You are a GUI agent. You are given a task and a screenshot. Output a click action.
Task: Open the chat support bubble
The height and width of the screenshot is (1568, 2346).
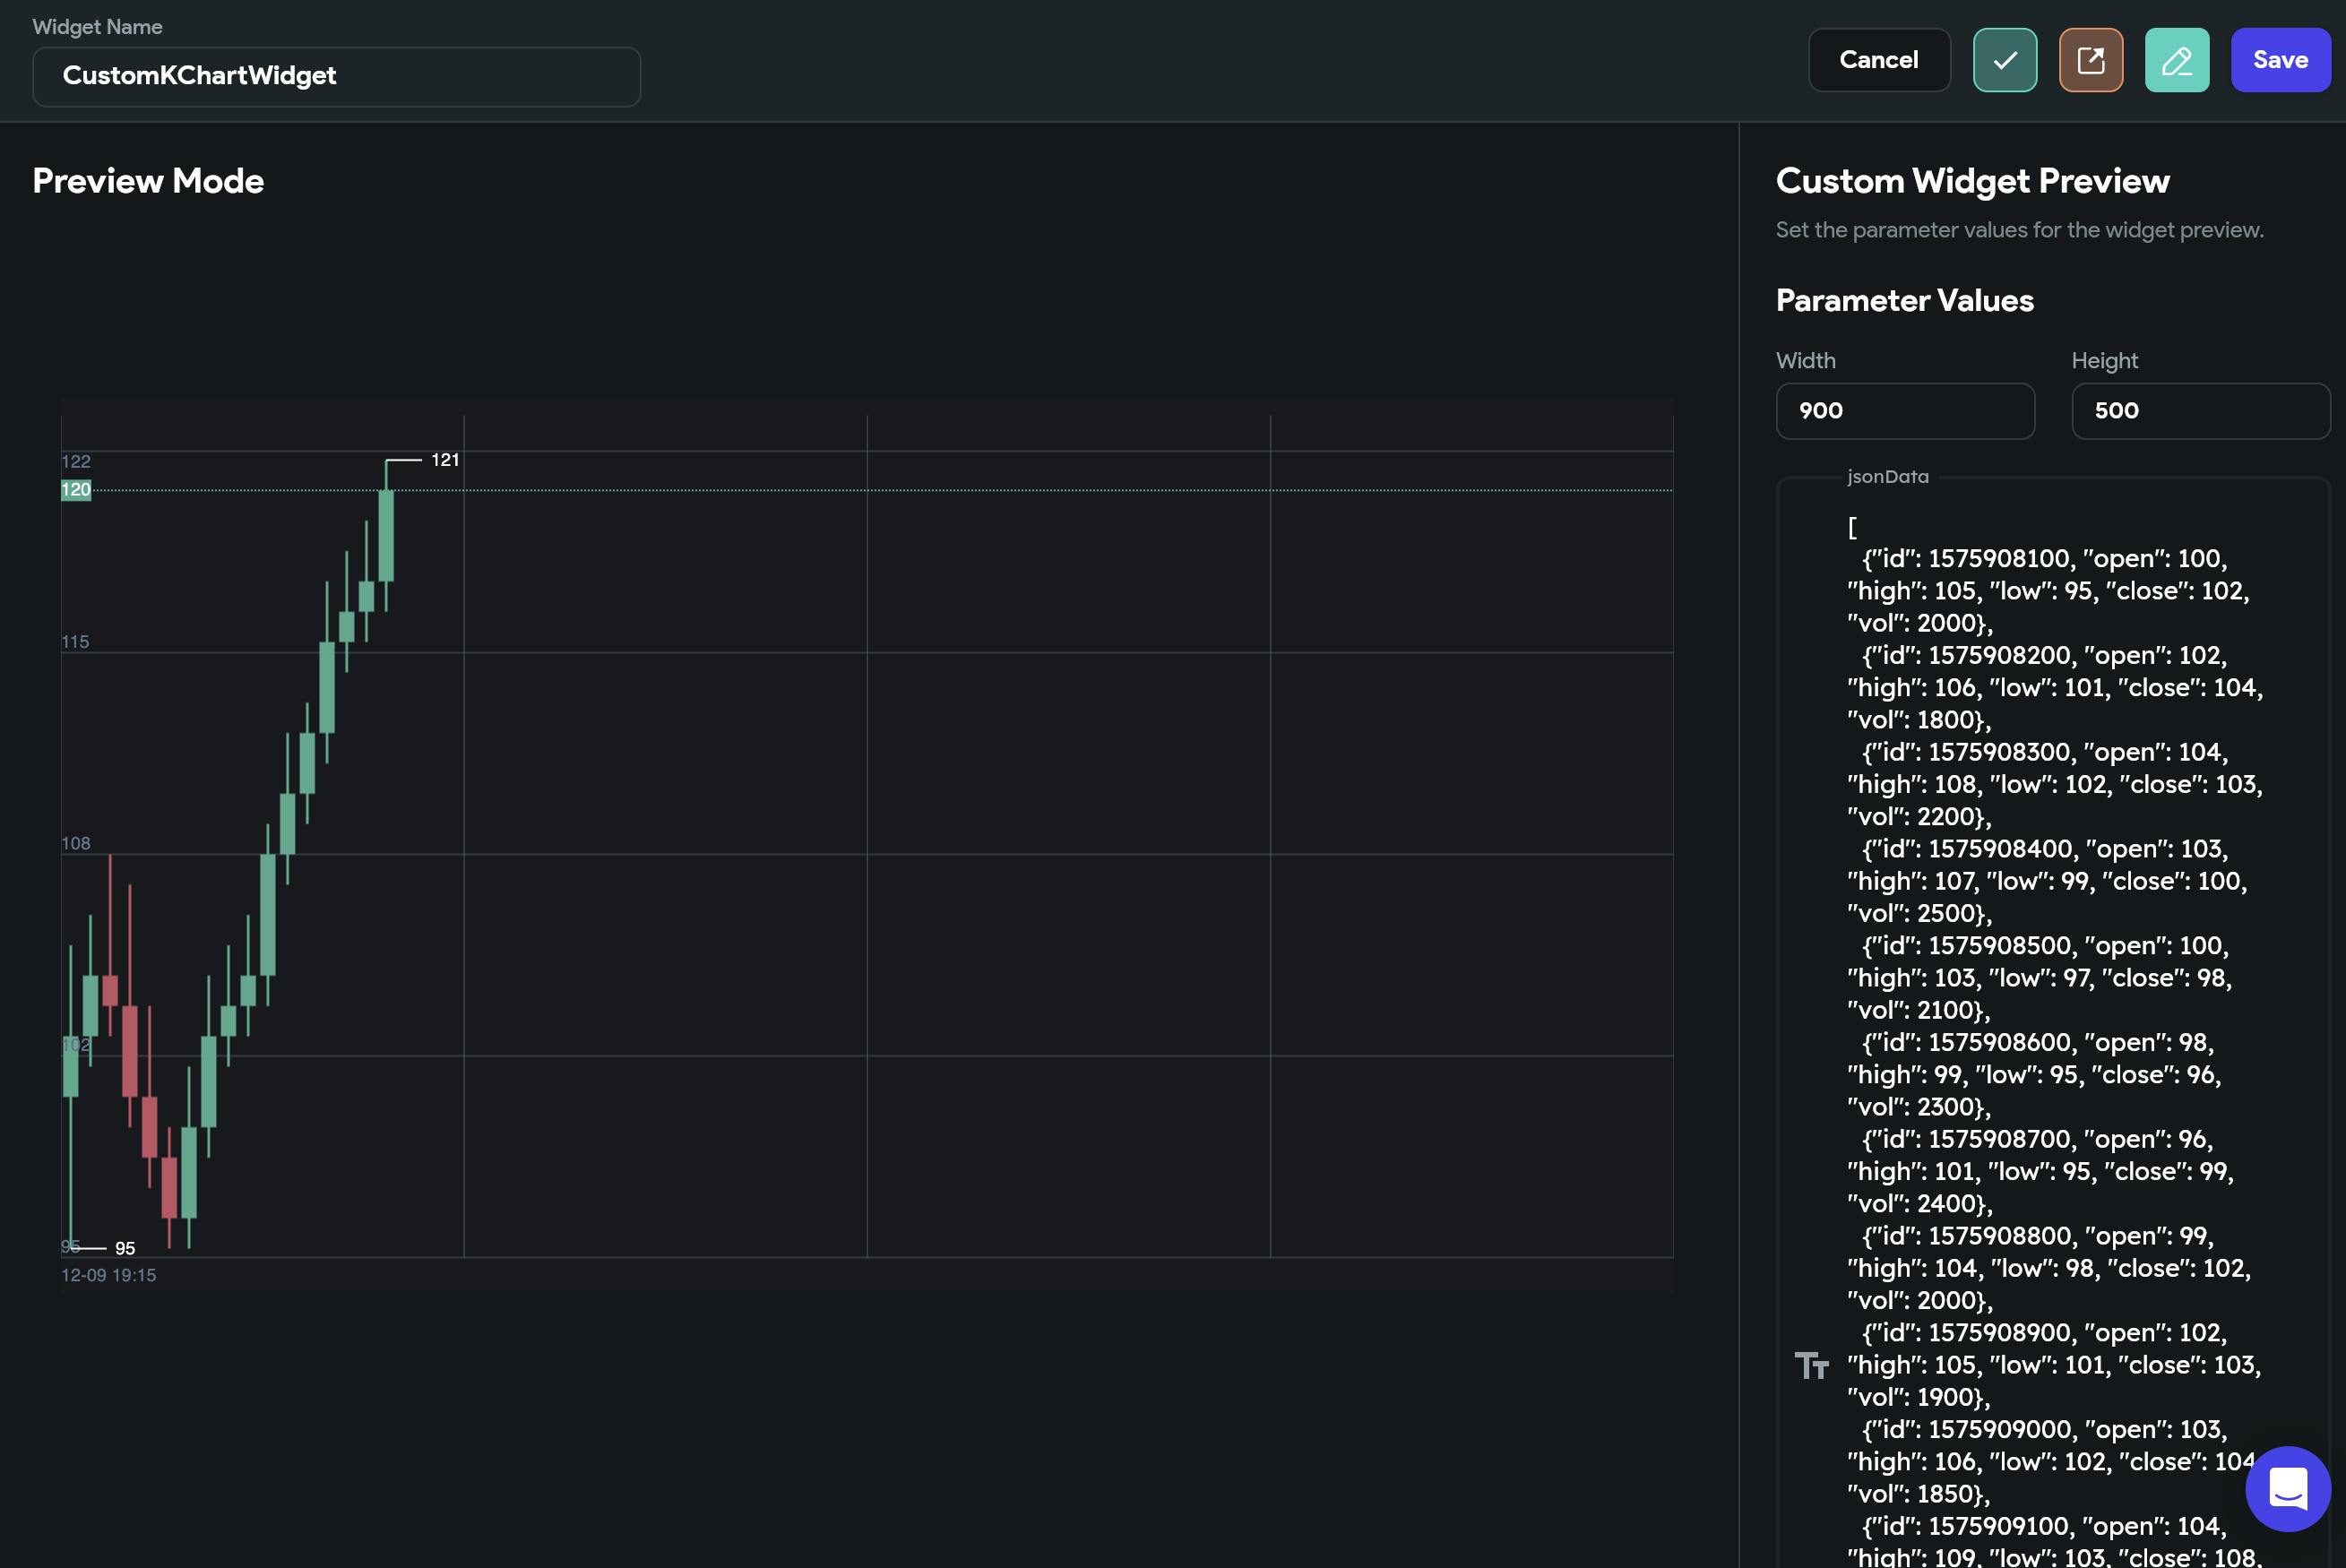pos(2287,1488)
